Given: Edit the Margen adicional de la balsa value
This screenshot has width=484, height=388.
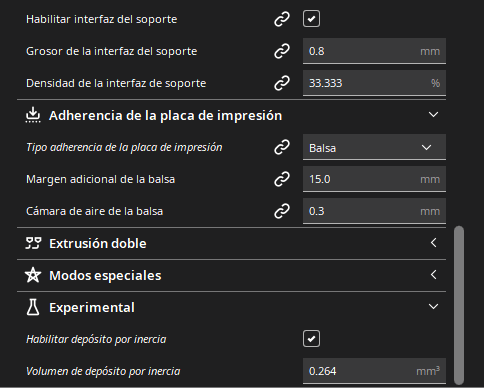Looking at the screenshot, I should point(374,179).
